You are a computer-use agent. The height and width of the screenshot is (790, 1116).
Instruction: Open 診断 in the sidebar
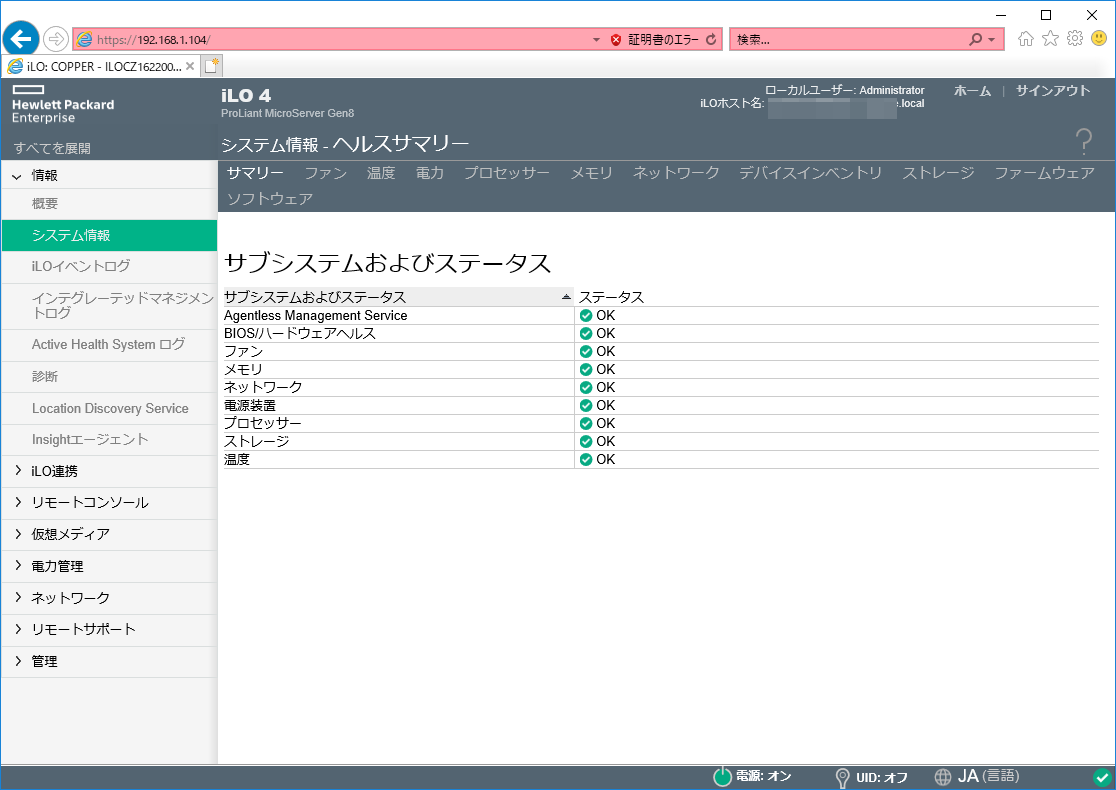pyautogui.click(x=110, y=376)
